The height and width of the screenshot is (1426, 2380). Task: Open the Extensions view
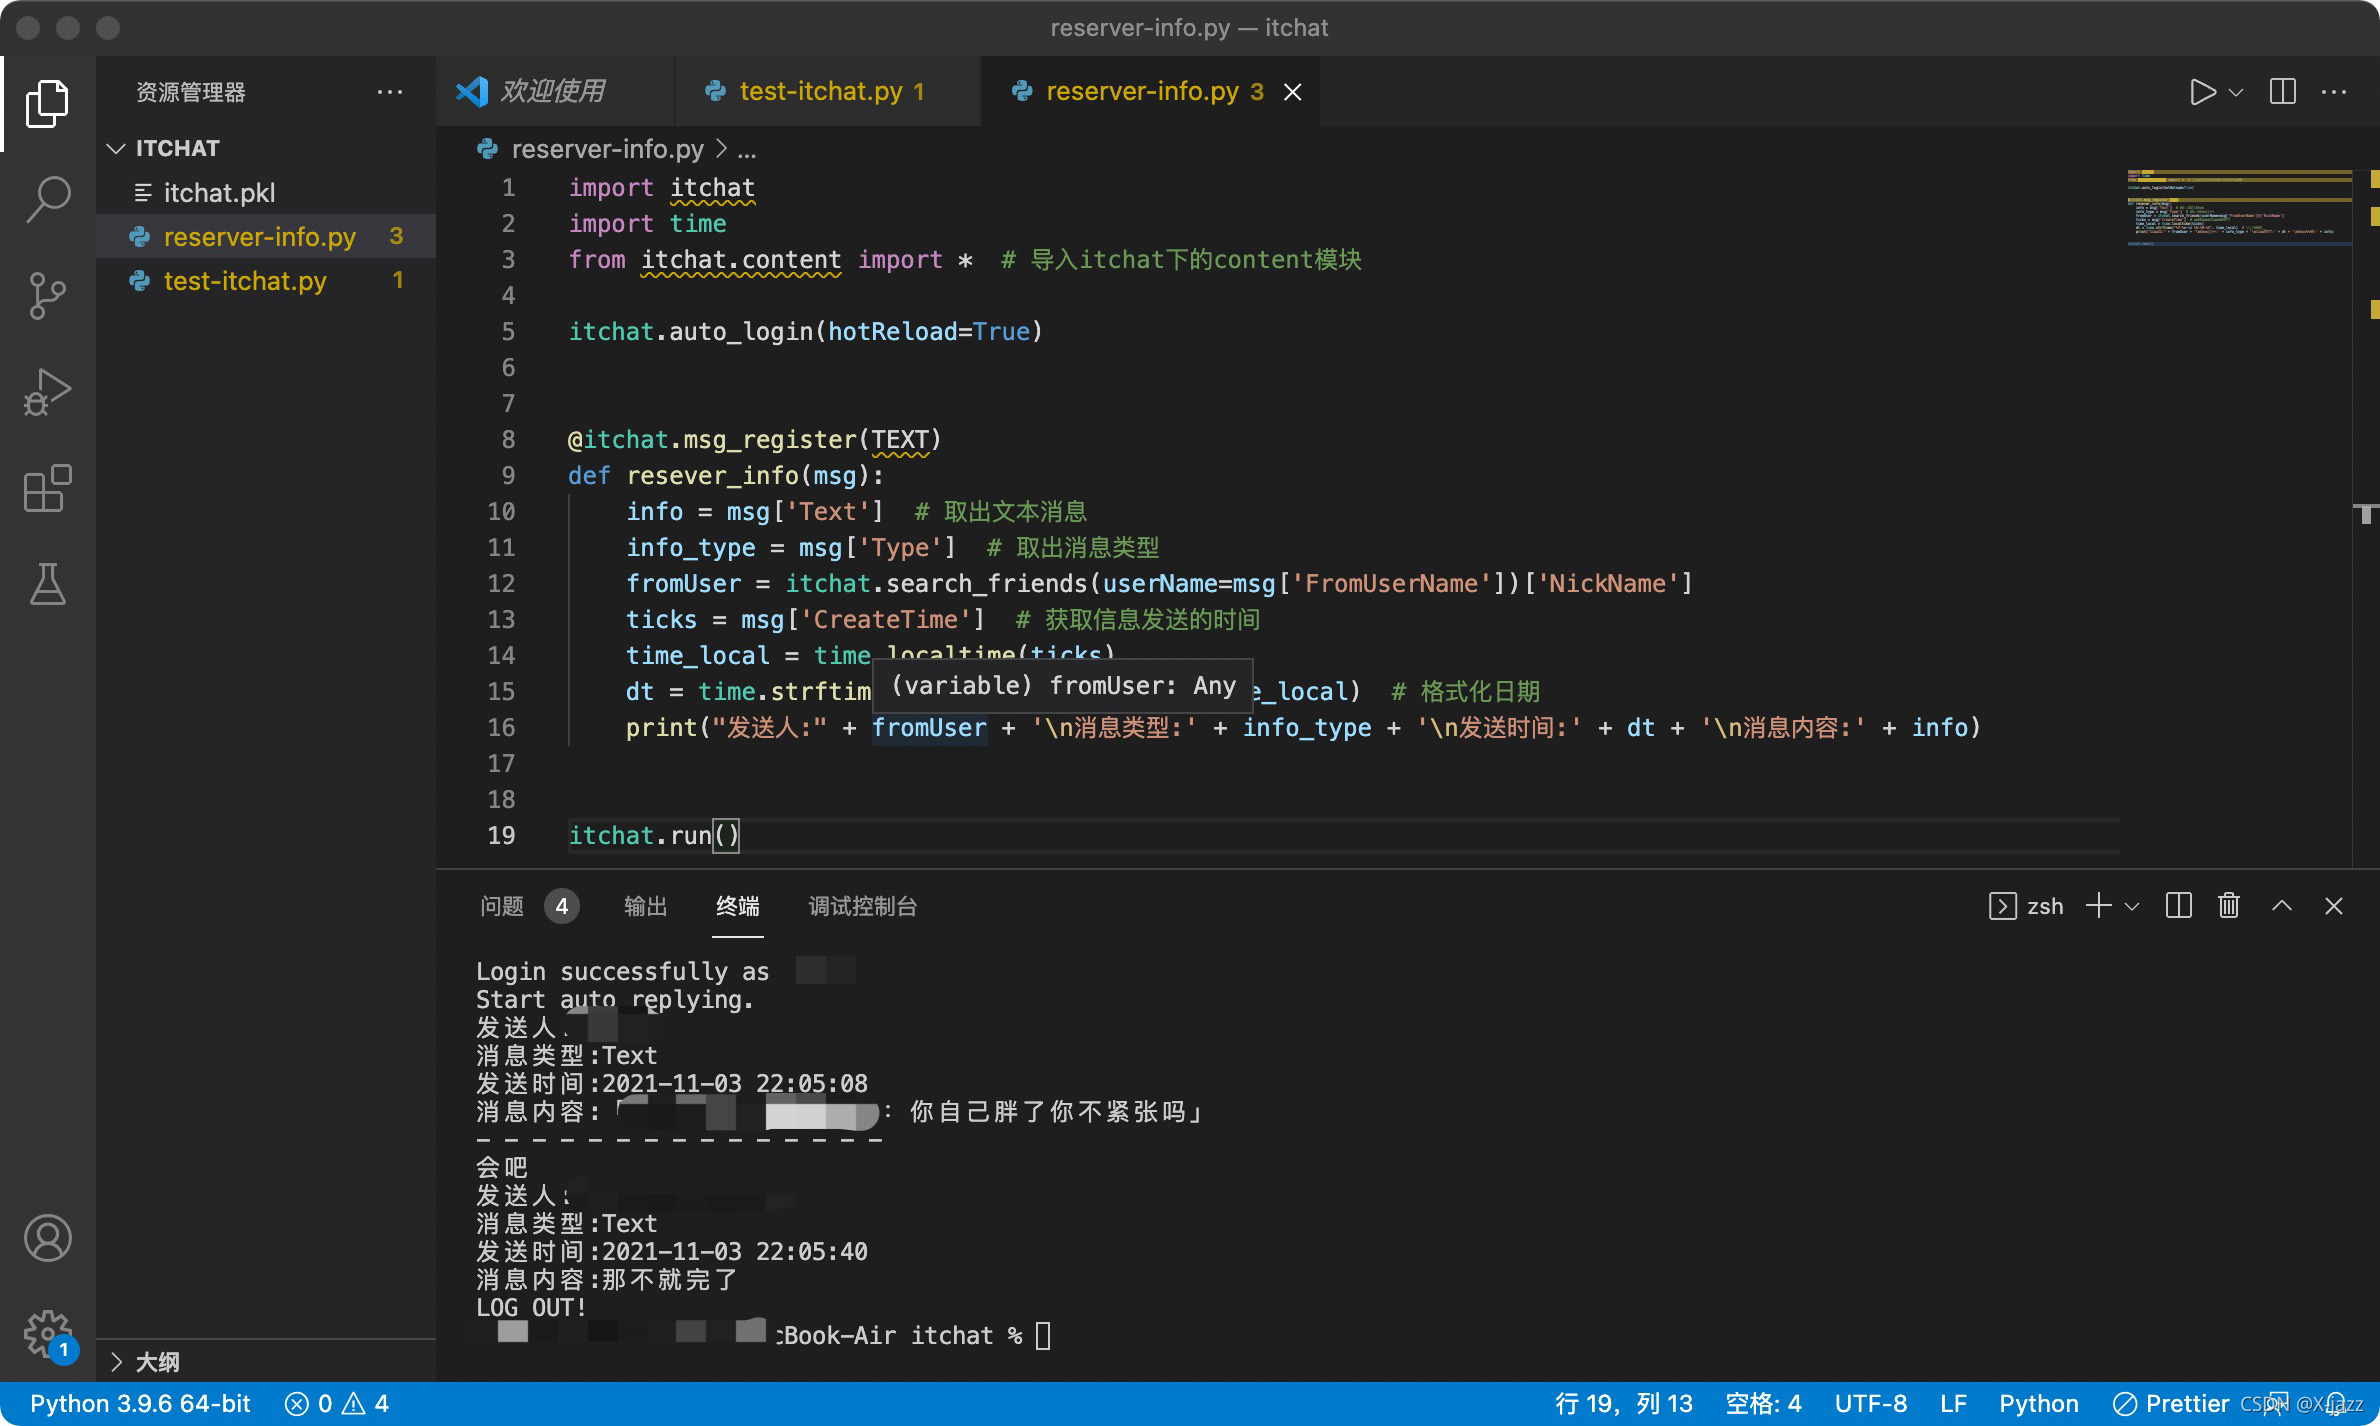click(x=47, y=488)
